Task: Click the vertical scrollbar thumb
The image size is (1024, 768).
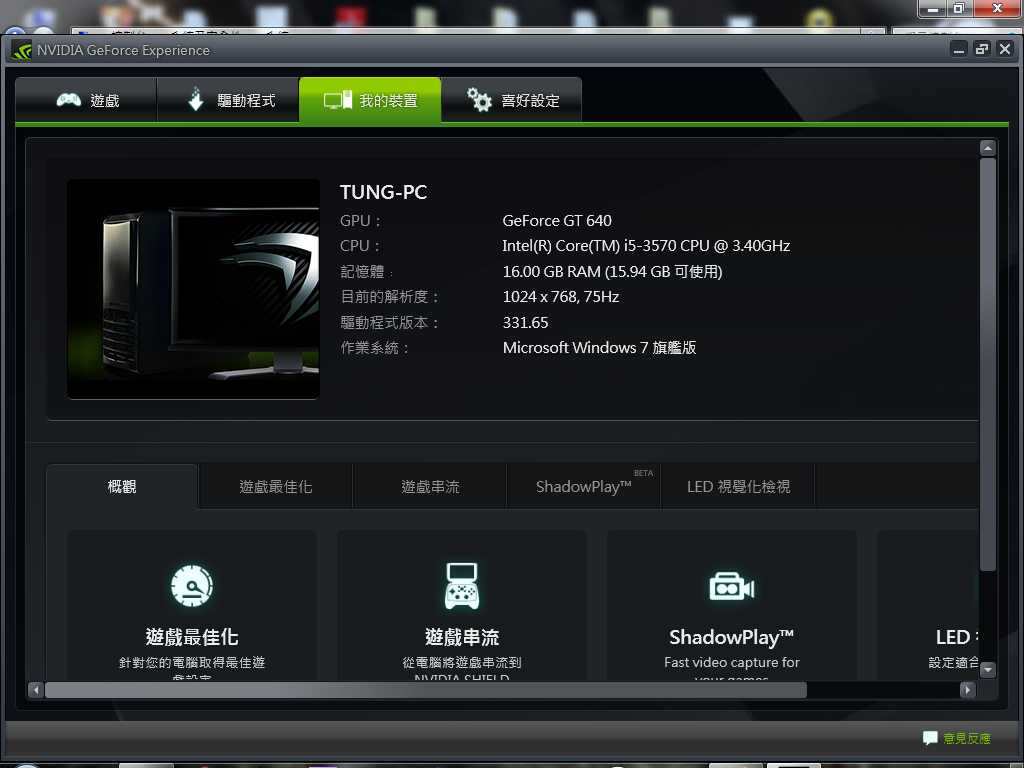Action: tap(987, 364)
